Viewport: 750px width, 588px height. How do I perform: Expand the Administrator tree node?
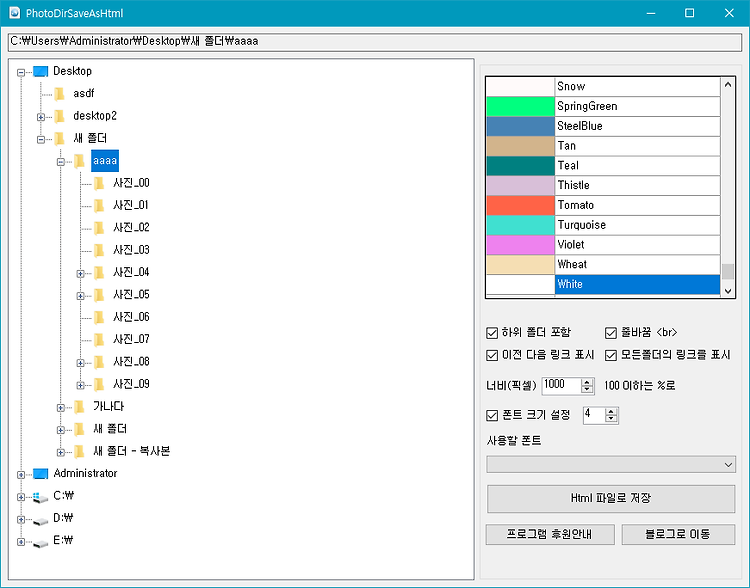coord(21,474)
